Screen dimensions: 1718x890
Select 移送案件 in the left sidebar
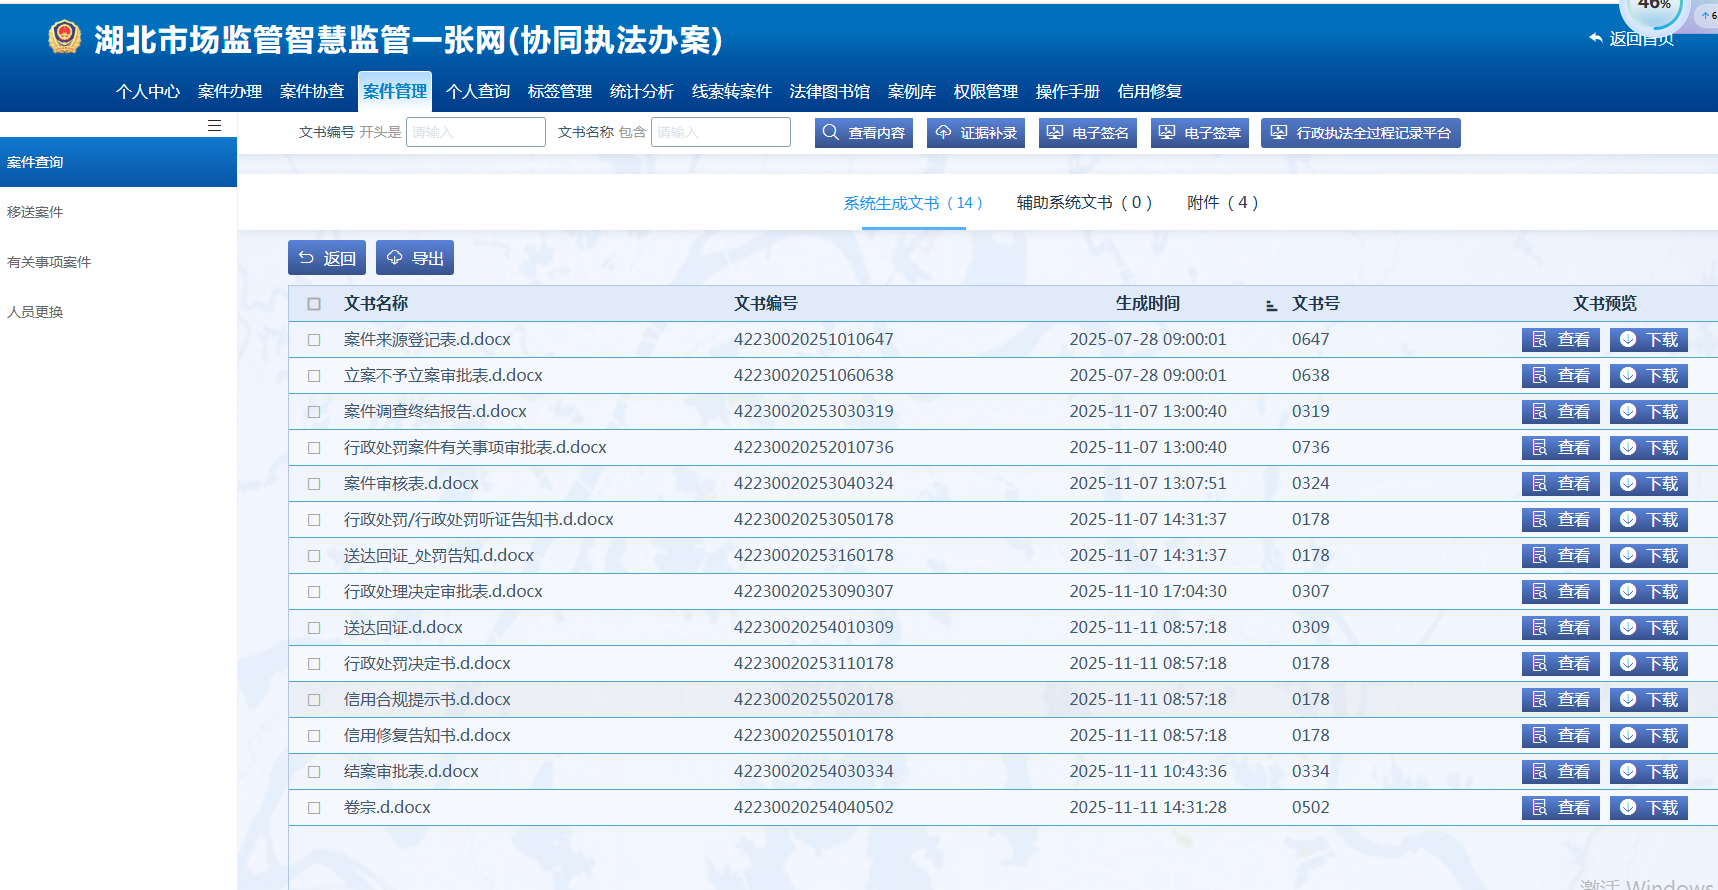coord(35,212)
